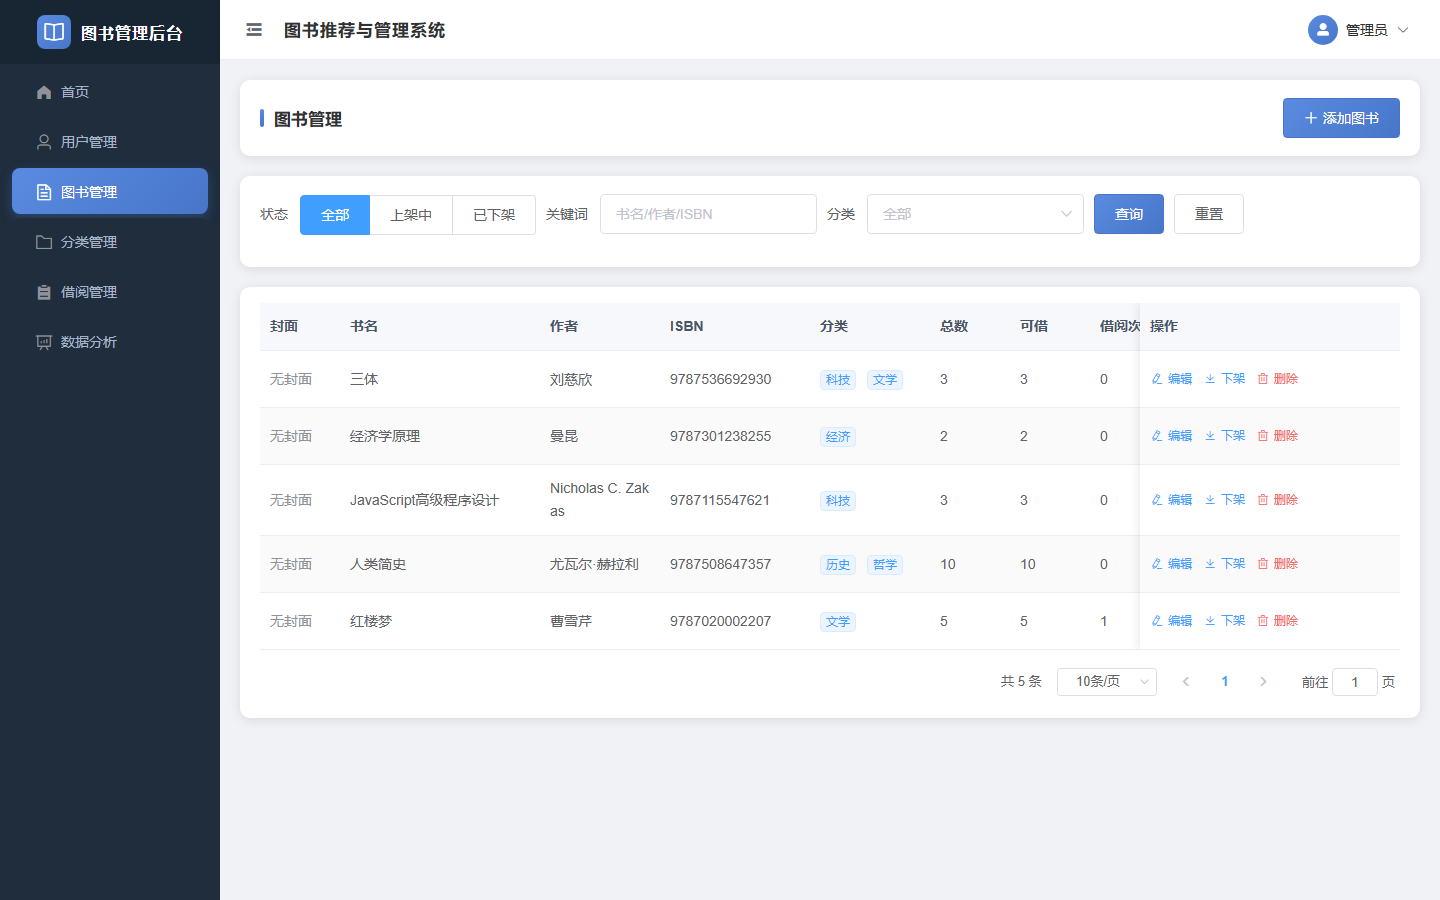
Task: Take 三体 off shelf with 下架
Action: [1225, 379]
